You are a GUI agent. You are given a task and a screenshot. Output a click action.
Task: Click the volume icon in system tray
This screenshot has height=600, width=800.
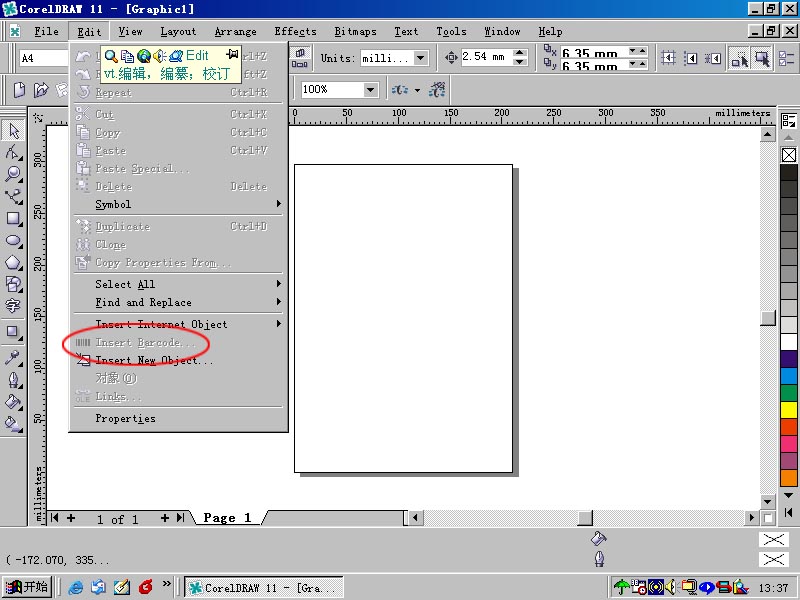click(670, 587)
